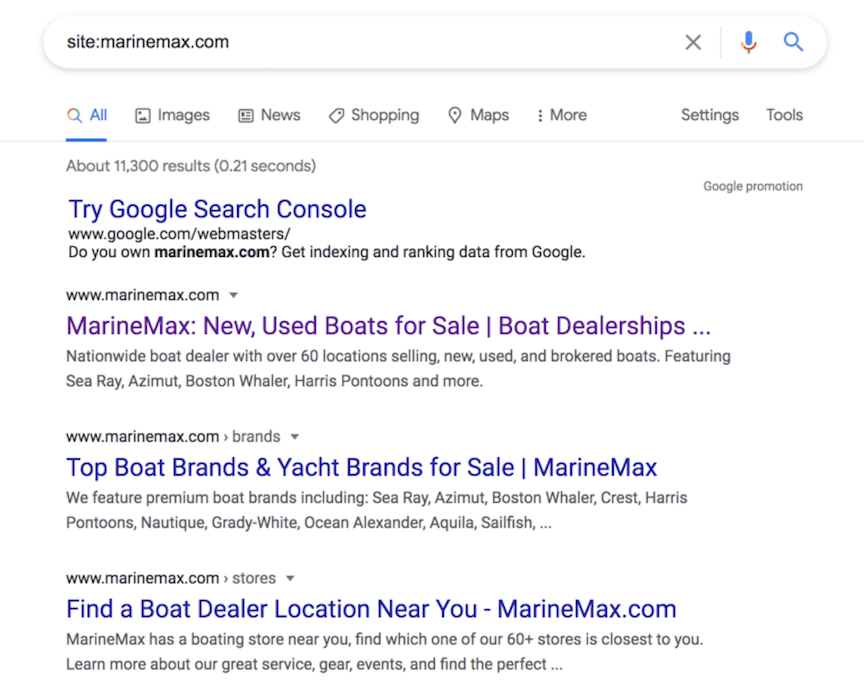Viewport: 864px width, 688px height.
Task: Click the News tab newspaper icon
Action: click(x=246, y=116)
